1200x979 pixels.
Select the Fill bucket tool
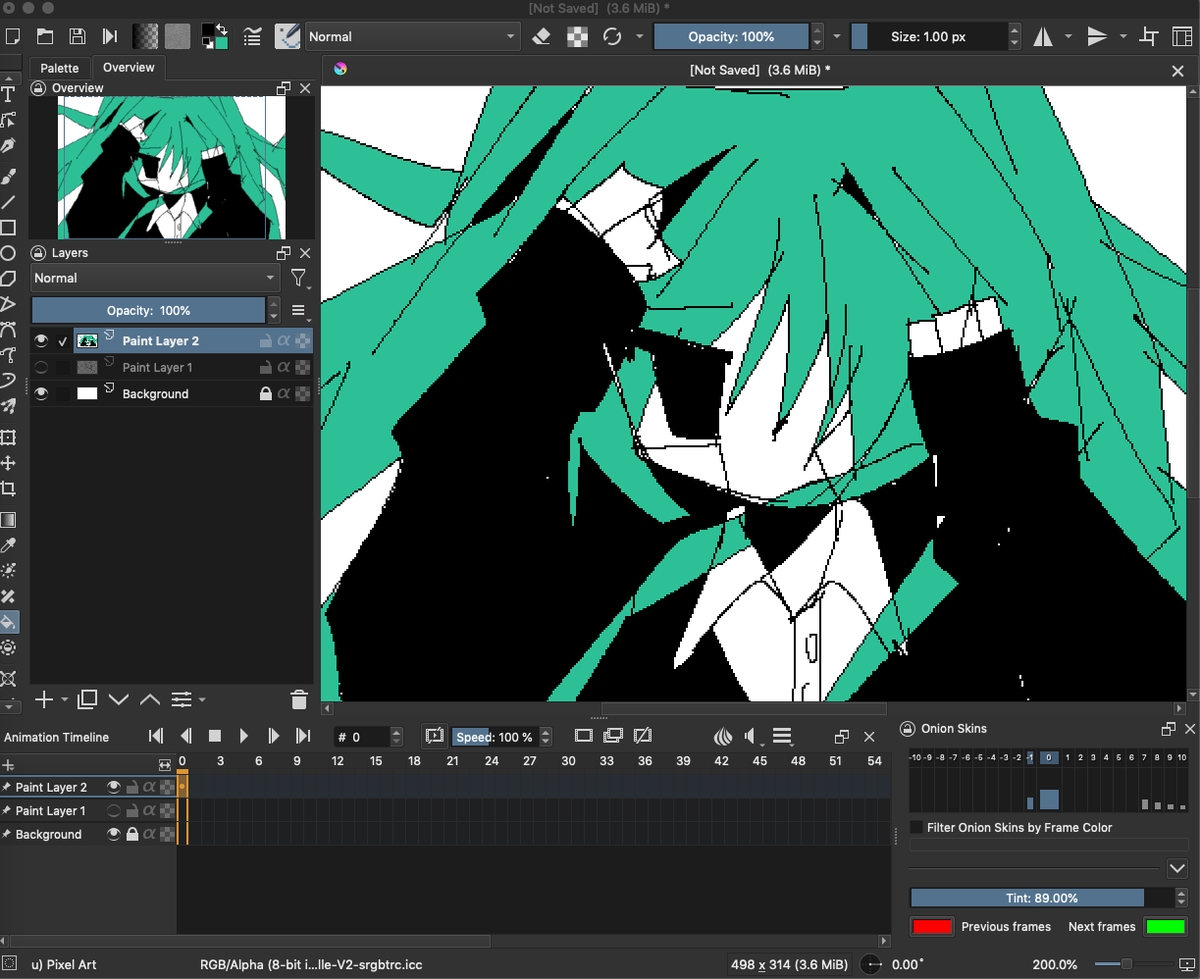click(x=8, y=622)
